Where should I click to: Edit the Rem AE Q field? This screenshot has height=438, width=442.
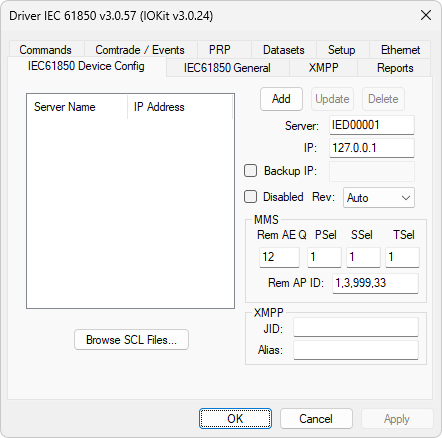[x=279, y=257]
